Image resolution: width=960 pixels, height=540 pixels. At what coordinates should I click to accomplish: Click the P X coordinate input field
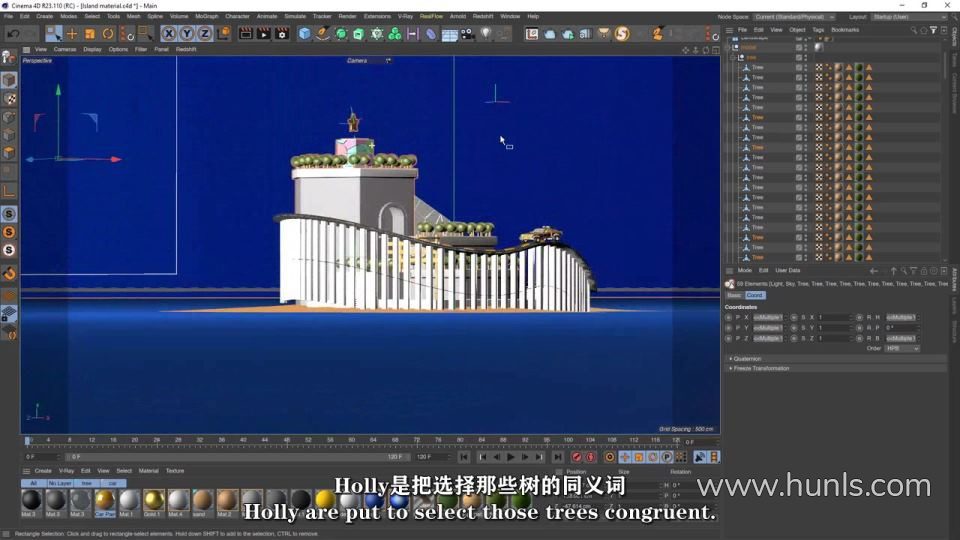(768, 318)
